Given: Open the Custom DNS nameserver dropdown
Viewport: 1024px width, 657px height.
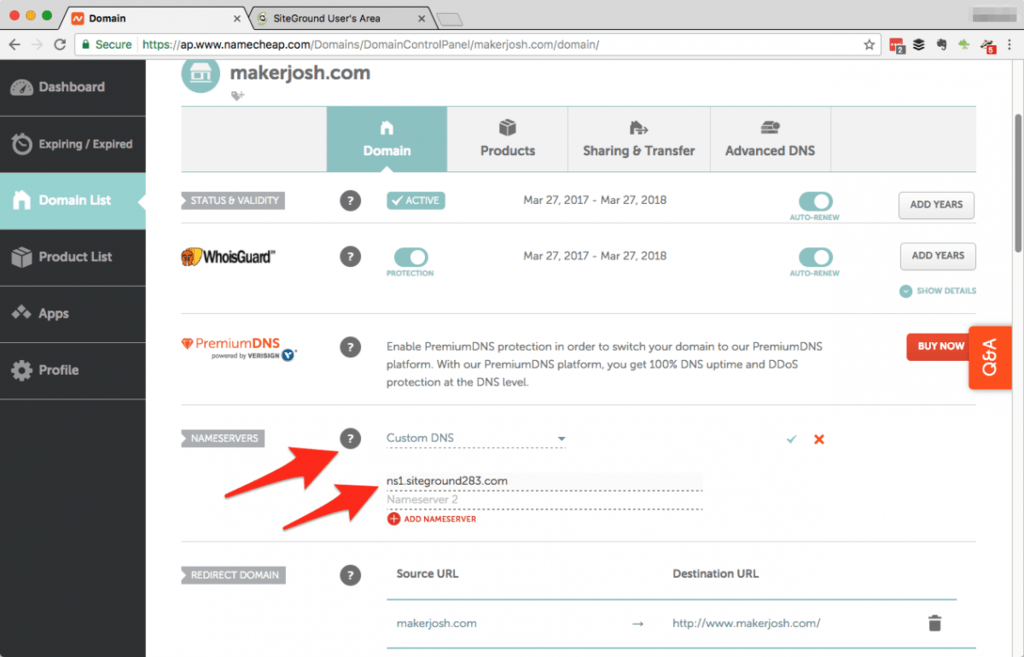Looking at the screenshot, I should tap(476, 438).
